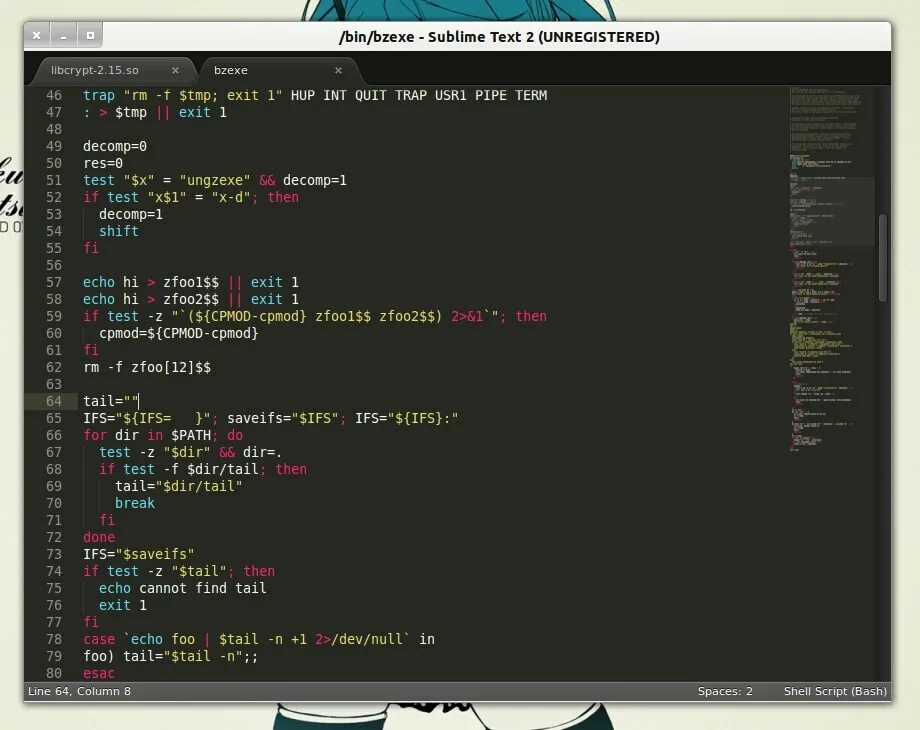
Task: Click 'echo cannot find tail' text
Action: coord(182,588)
